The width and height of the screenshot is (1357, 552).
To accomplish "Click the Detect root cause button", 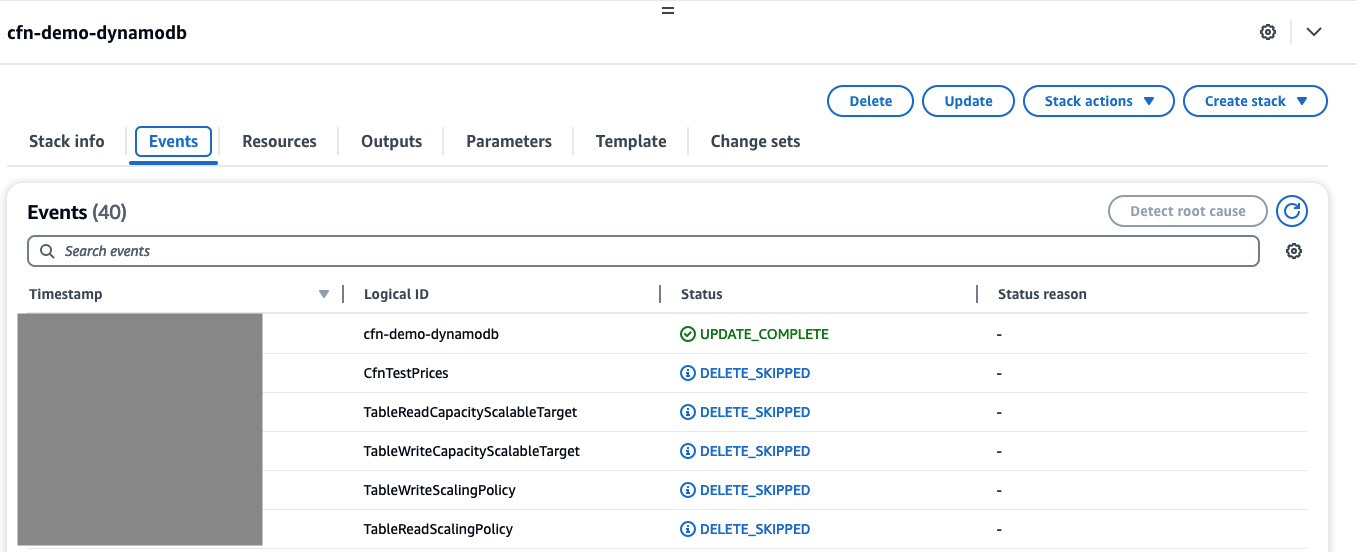I will [x=1188, y=211].
